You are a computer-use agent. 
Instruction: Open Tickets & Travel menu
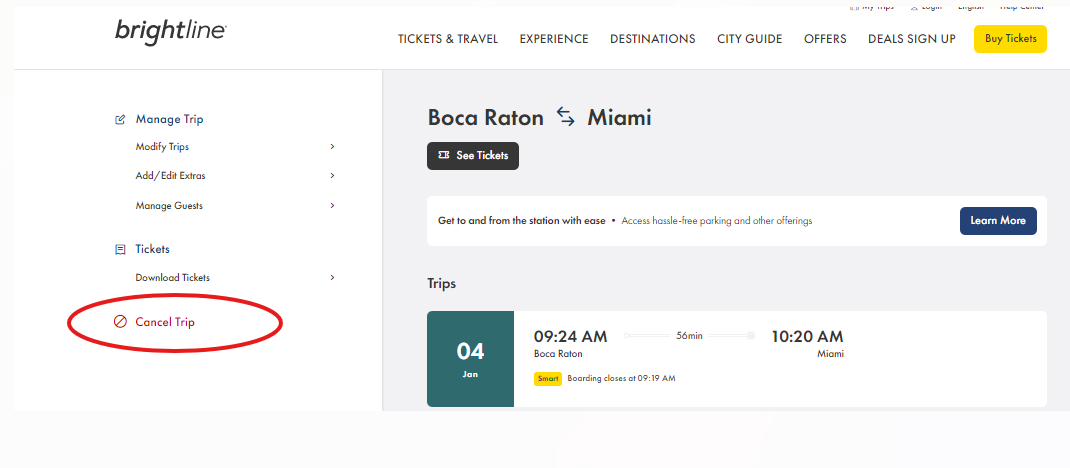tap(448, 39)
